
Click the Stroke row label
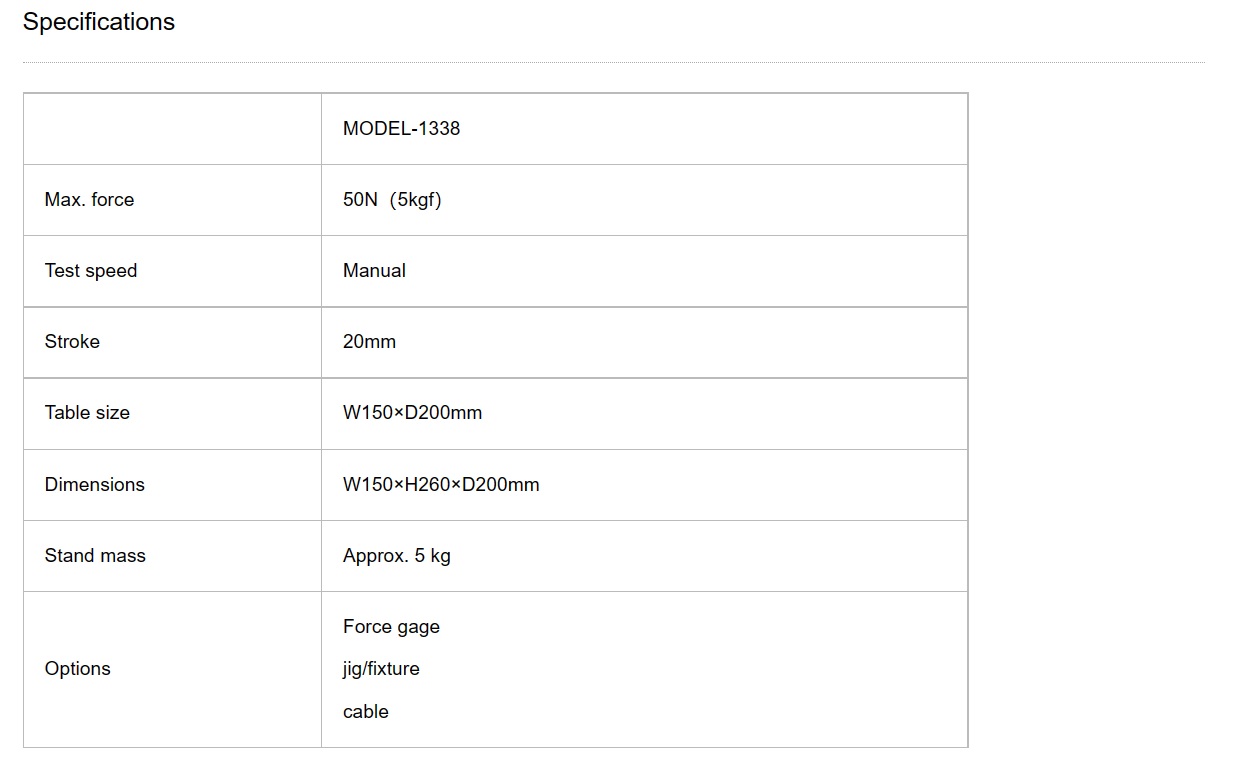(72, 341)
